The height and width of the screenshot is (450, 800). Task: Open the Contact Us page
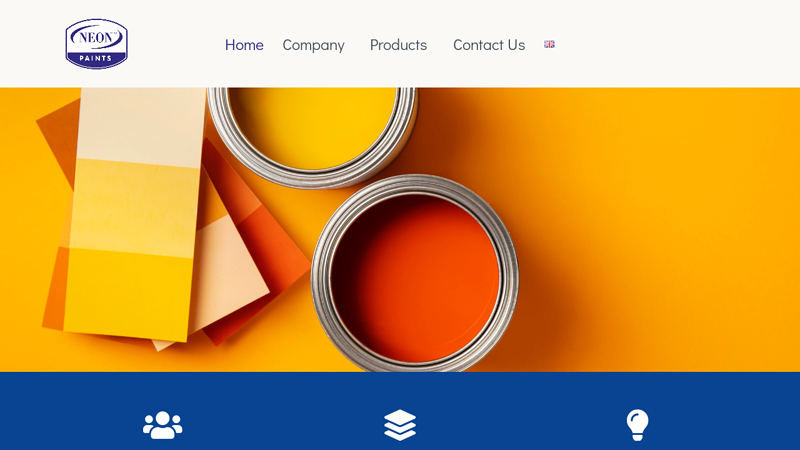coord(489,45)
